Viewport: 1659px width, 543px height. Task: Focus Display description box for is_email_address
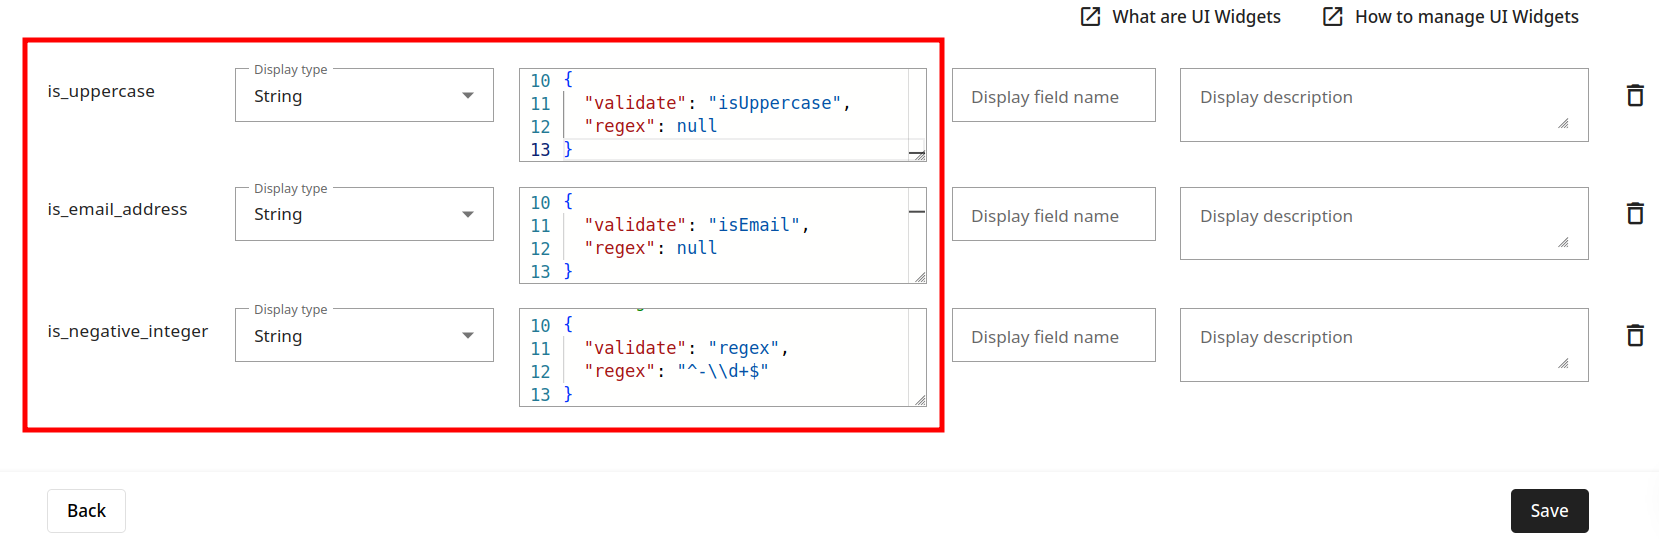coord(1383,223)
